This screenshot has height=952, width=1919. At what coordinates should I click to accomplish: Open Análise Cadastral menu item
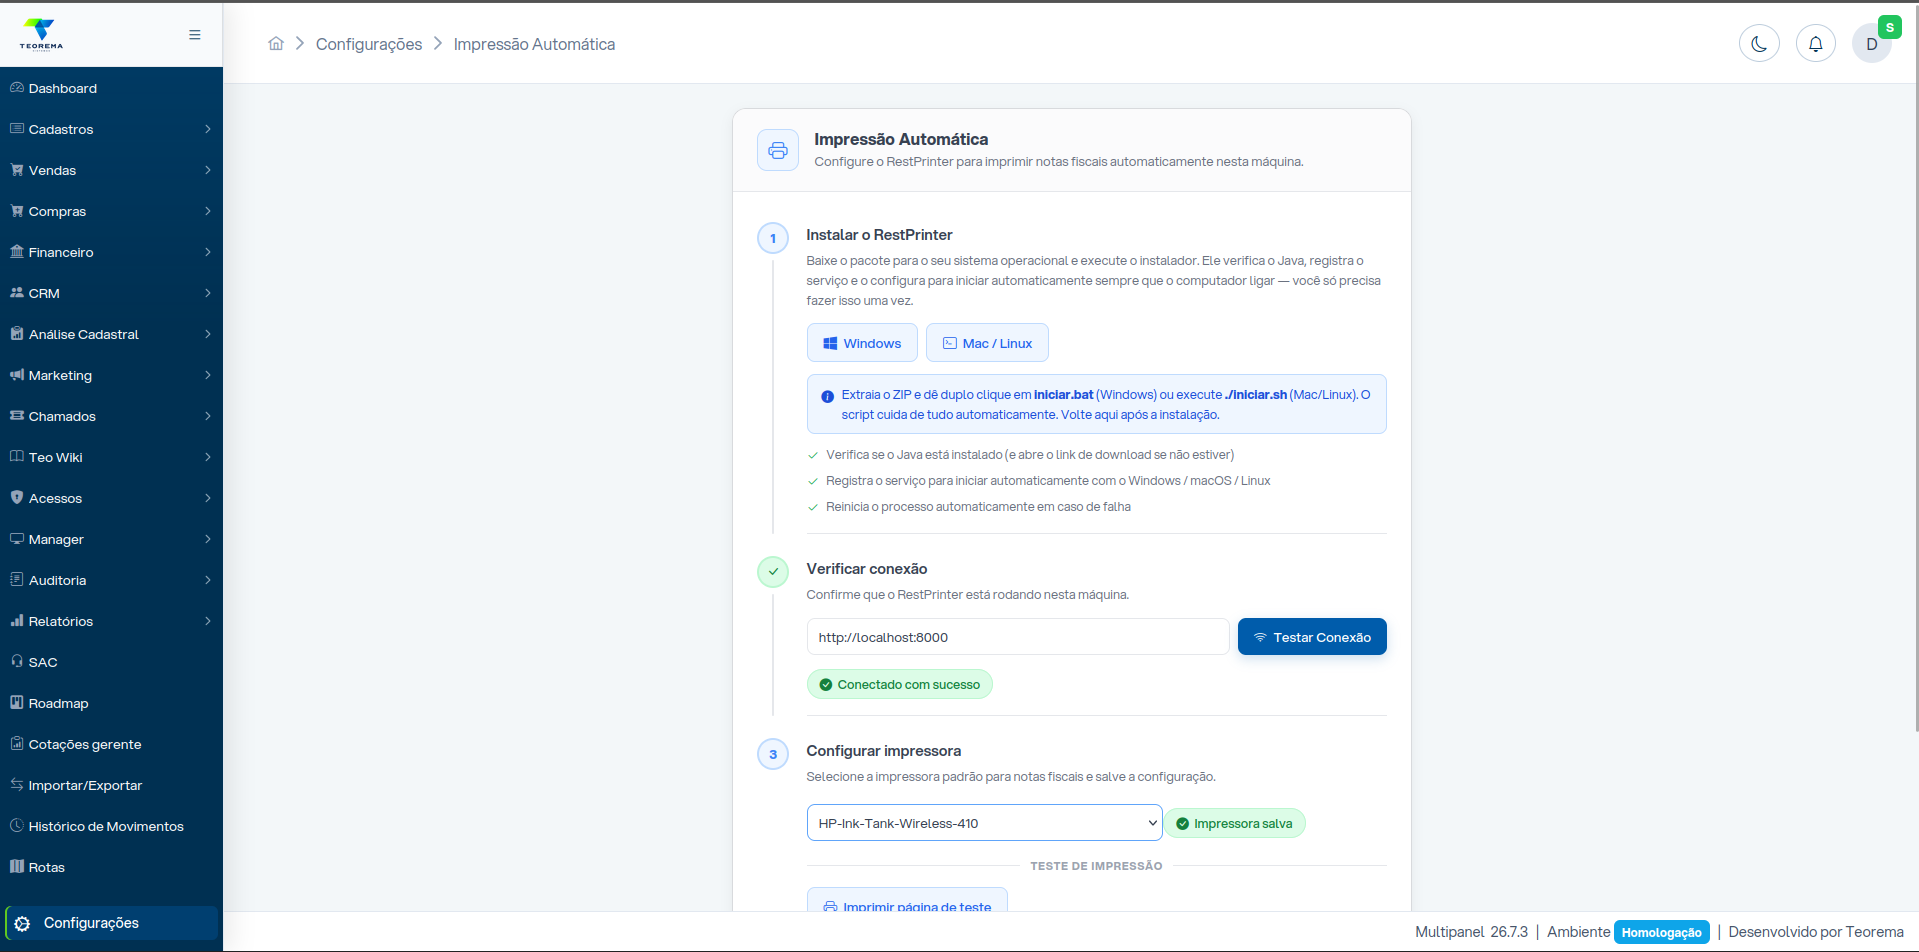111,334
